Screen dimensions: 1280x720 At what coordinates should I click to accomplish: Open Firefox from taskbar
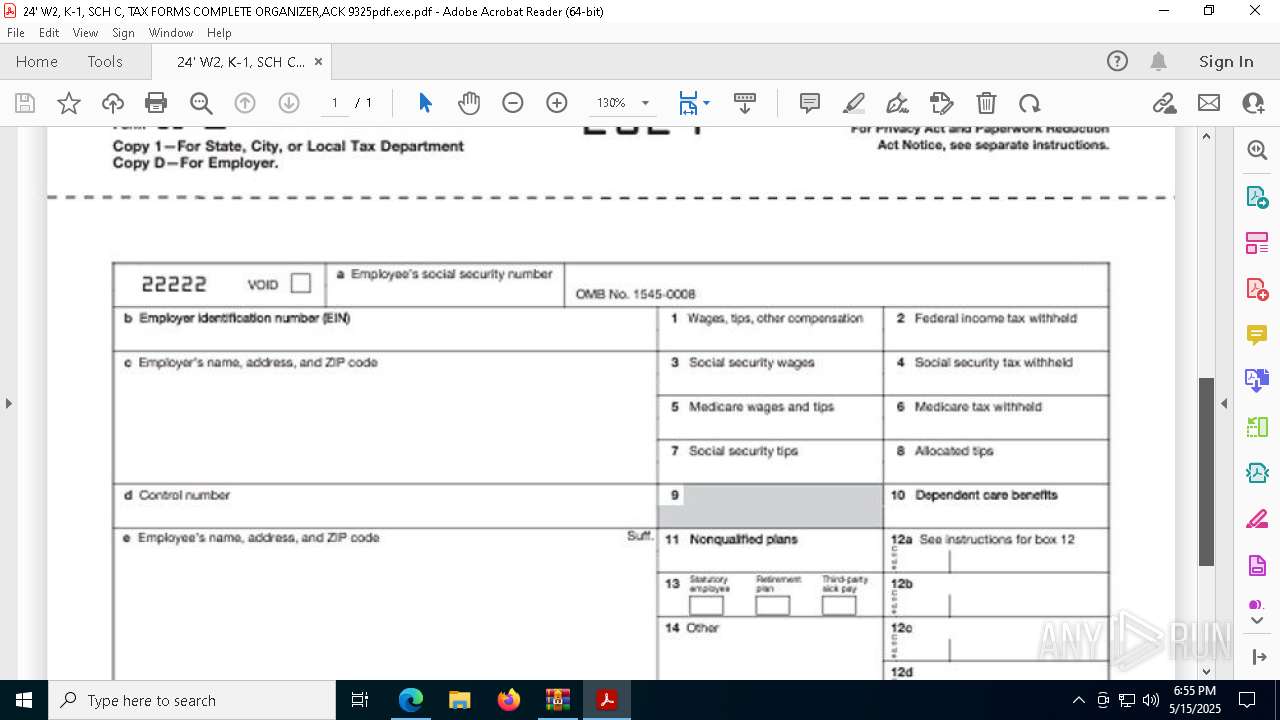(509, 700)
